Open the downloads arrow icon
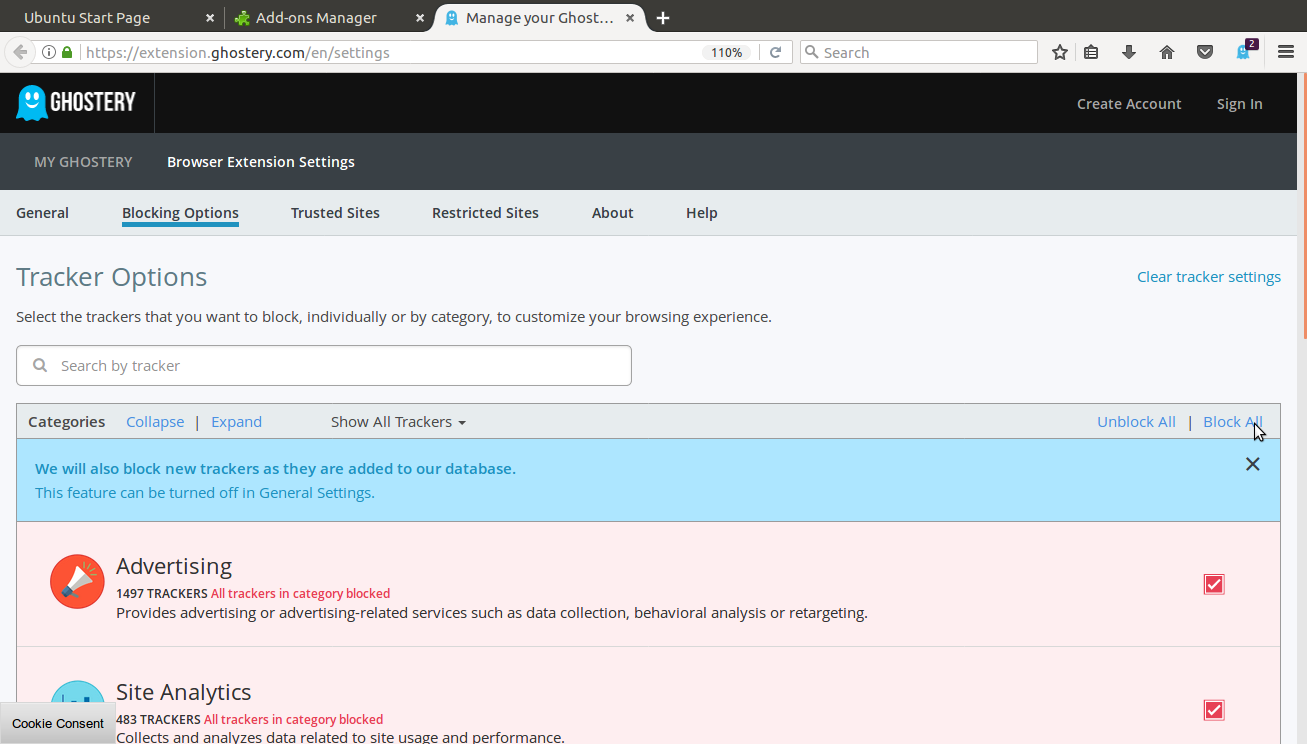Screen dimensions: 1307x744 (1129, 52)
